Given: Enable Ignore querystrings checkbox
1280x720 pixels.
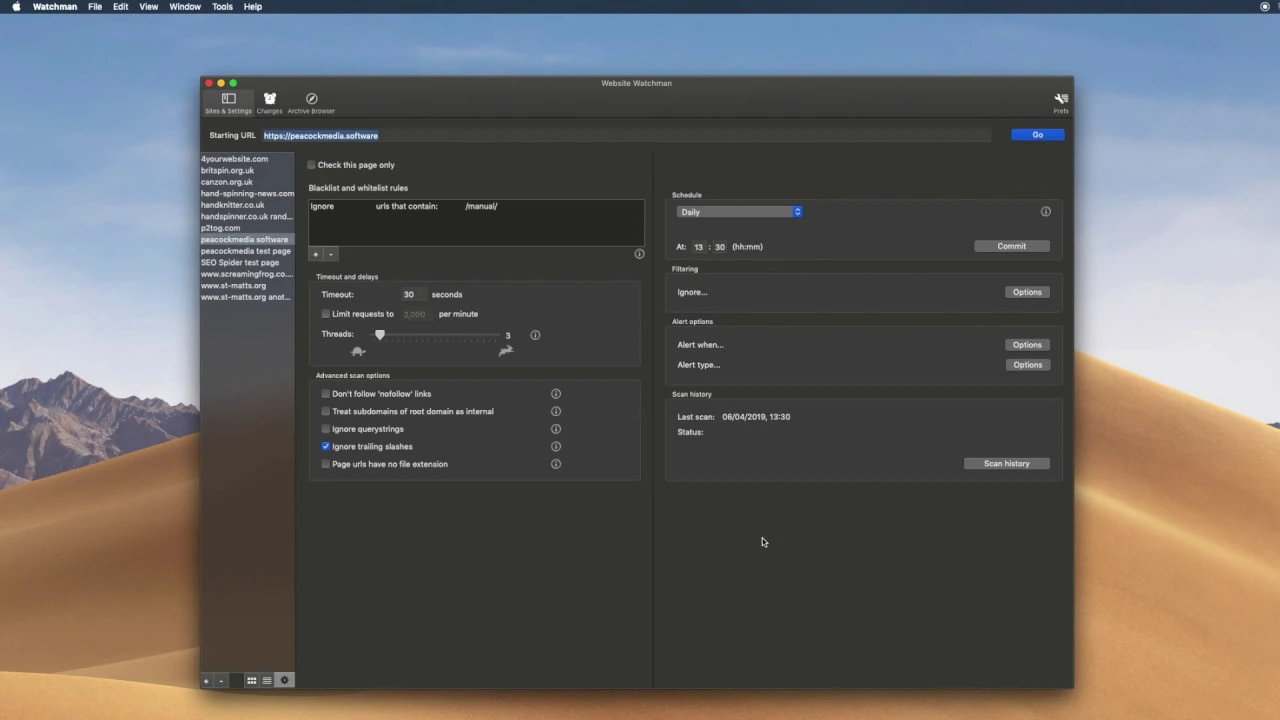Looking at the screenshot, I should pyautogui.click(x=326, y=429).
